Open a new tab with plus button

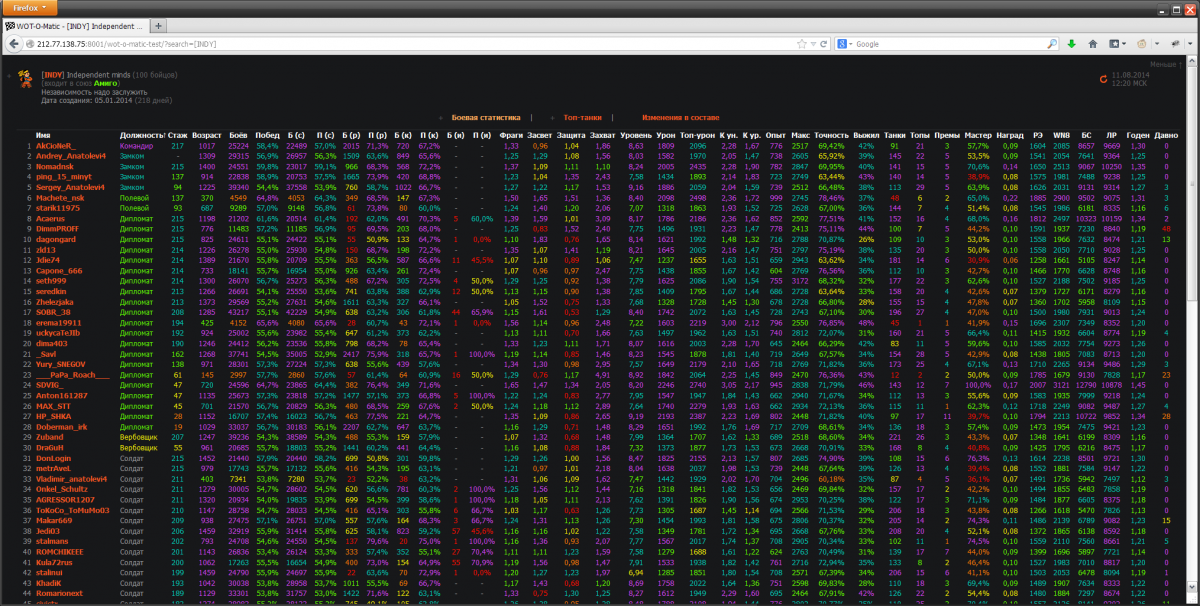(x=161, y=24)
